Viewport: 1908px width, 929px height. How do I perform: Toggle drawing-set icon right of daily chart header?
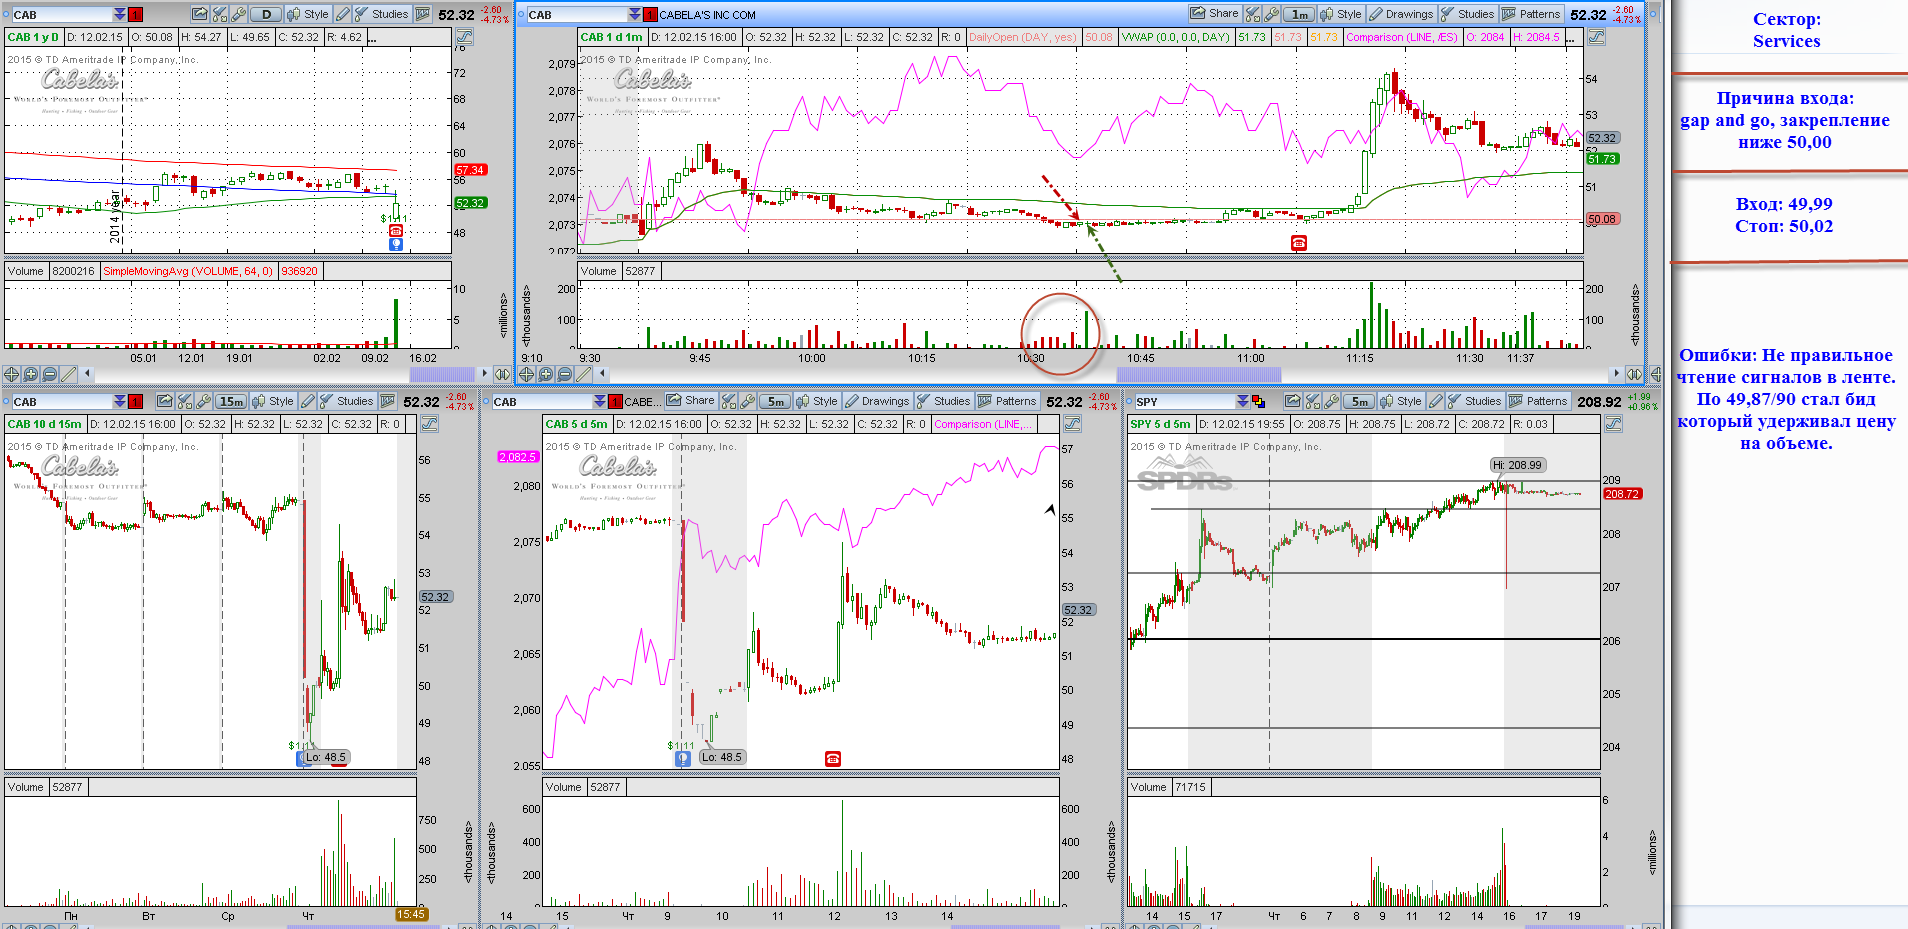pos(464,37)
